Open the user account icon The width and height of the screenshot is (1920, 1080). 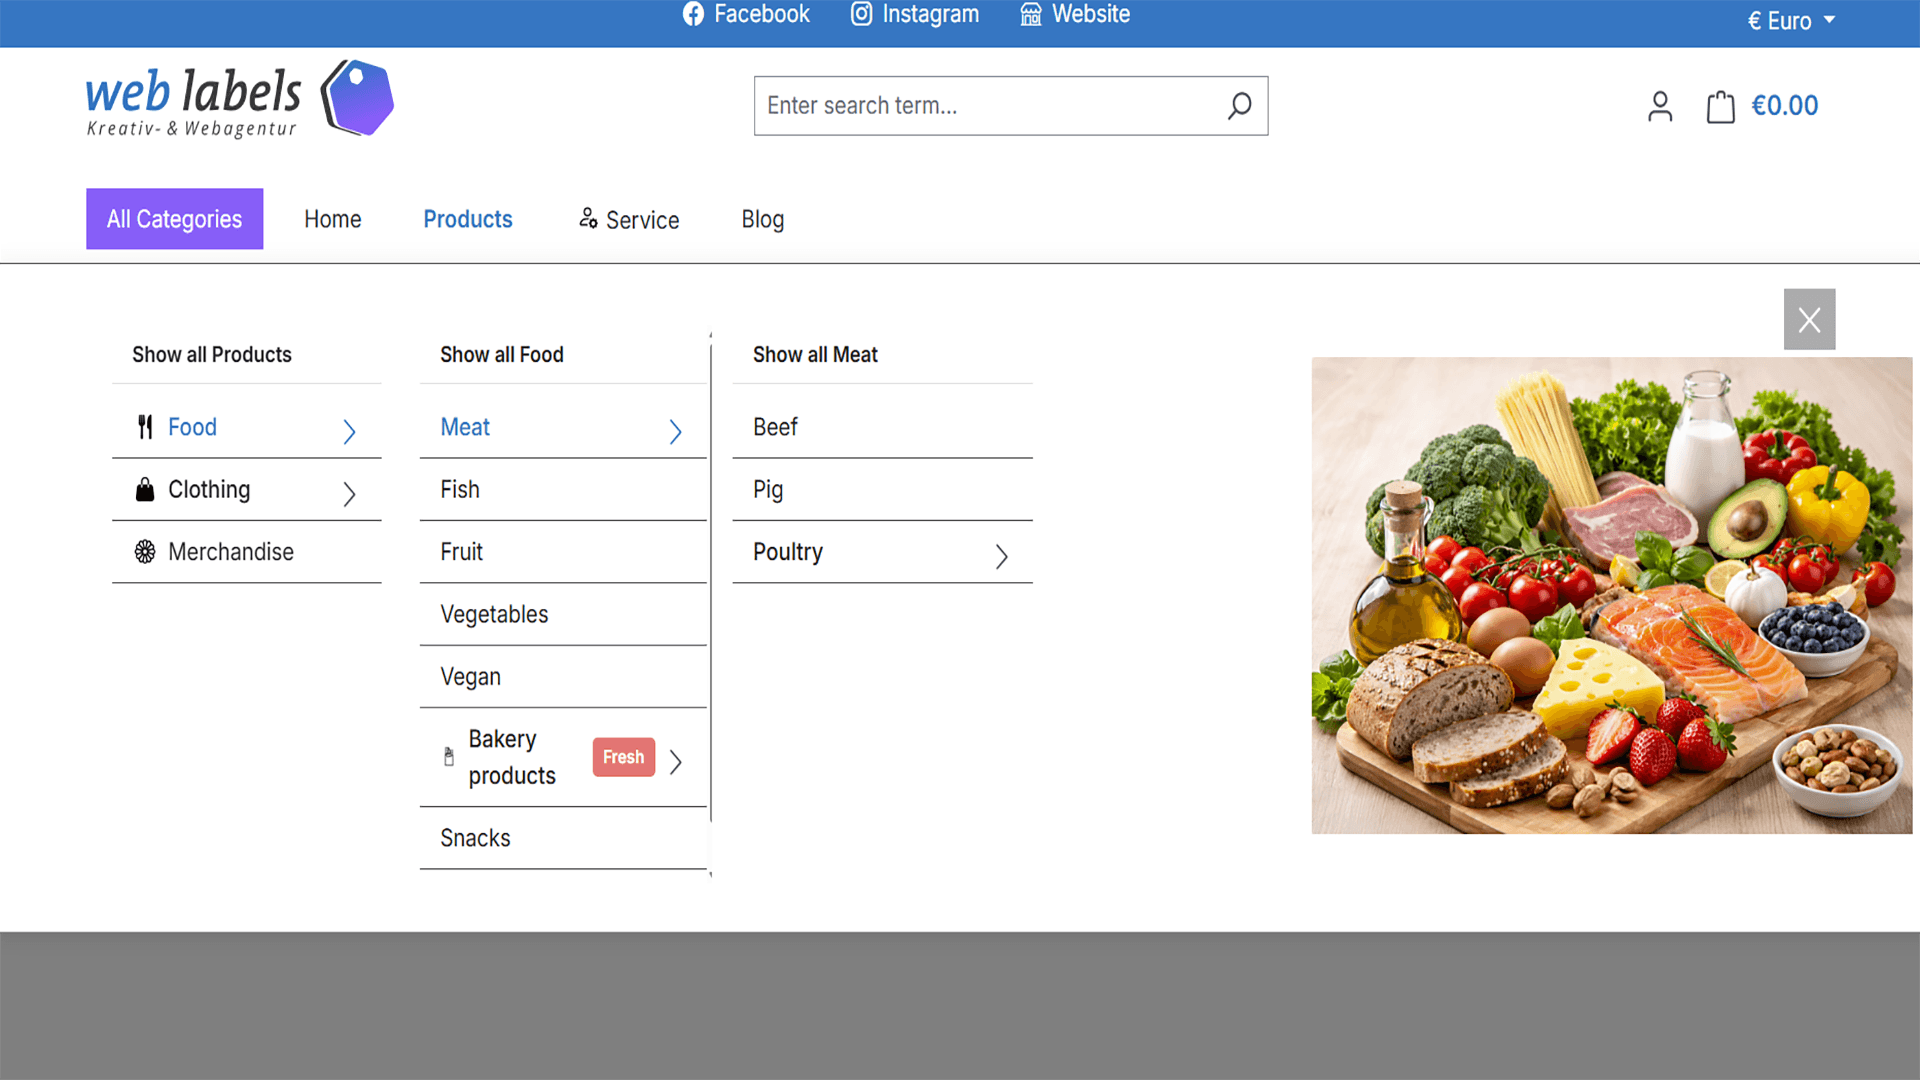(1660, 106)
